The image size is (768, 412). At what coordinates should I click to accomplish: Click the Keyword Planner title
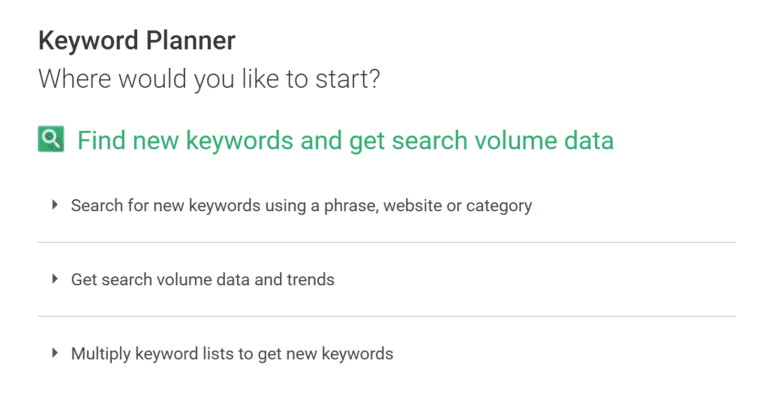click(137, 40)
